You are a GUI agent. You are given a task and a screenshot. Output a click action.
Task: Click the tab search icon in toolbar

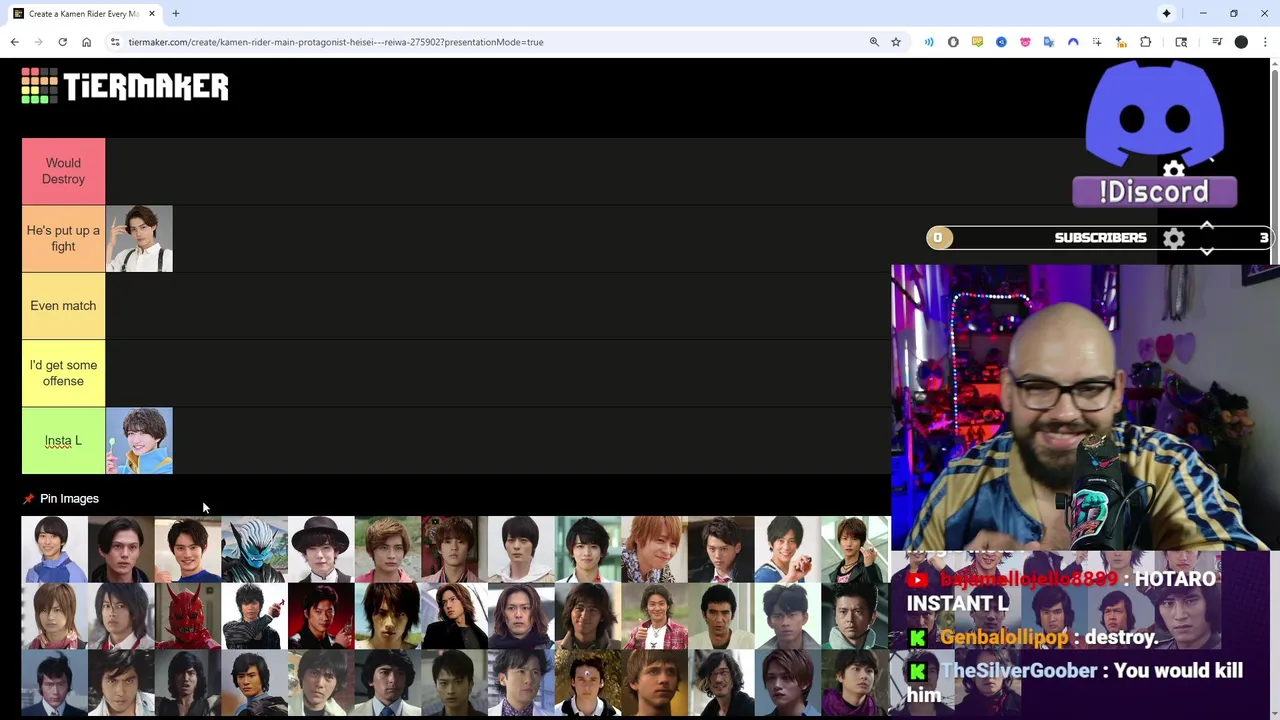tap(1181, 42)
